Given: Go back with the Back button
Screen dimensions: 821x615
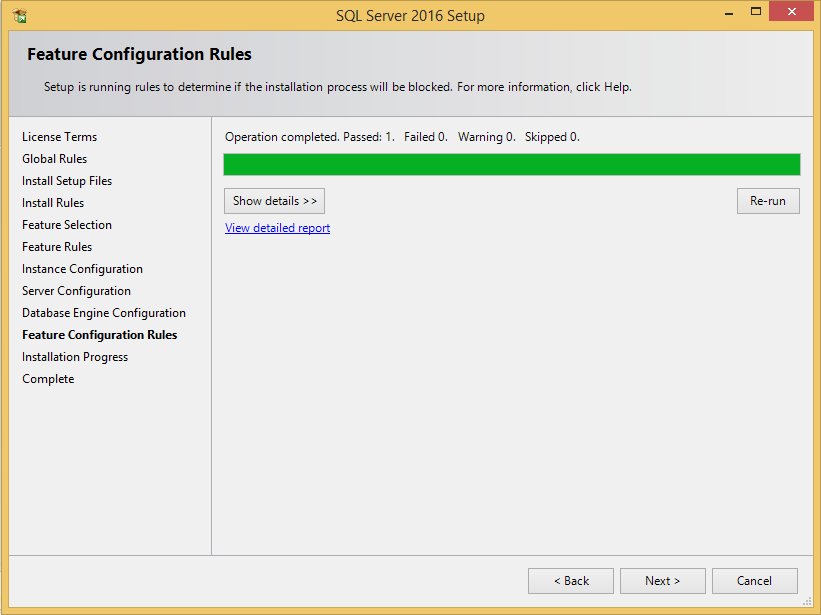Looking at the screenshot, I should [571, 581].
